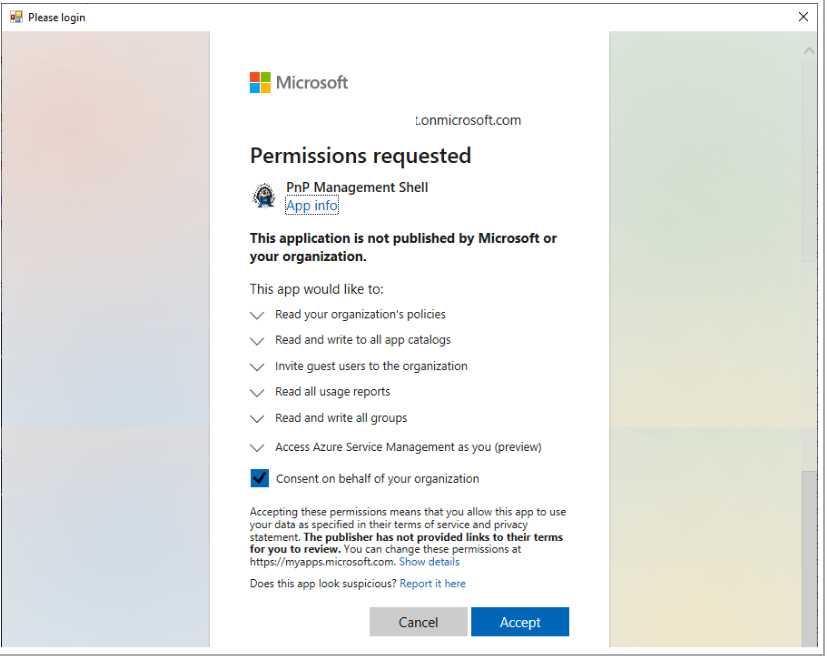Click the Permissions requested heading

360,156
